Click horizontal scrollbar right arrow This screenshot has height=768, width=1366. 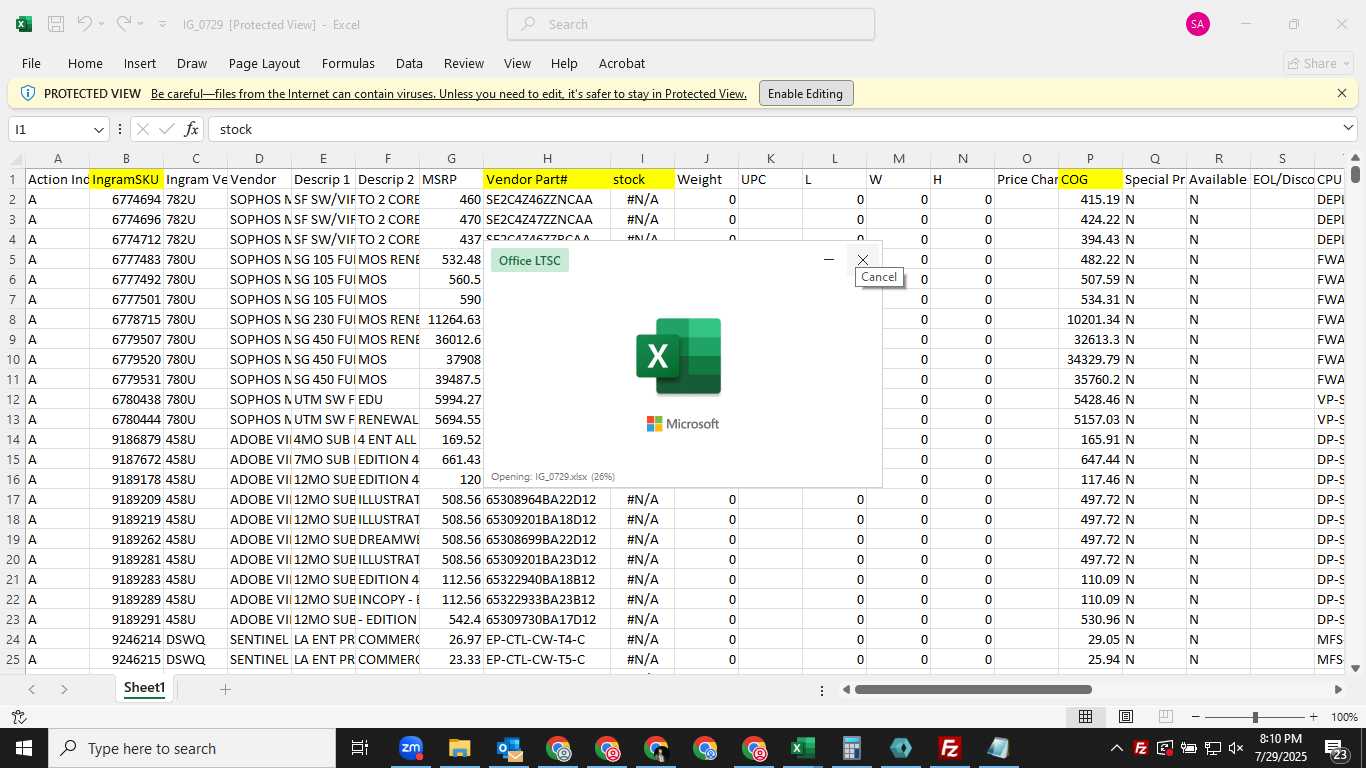click(x=1338, y=689)
